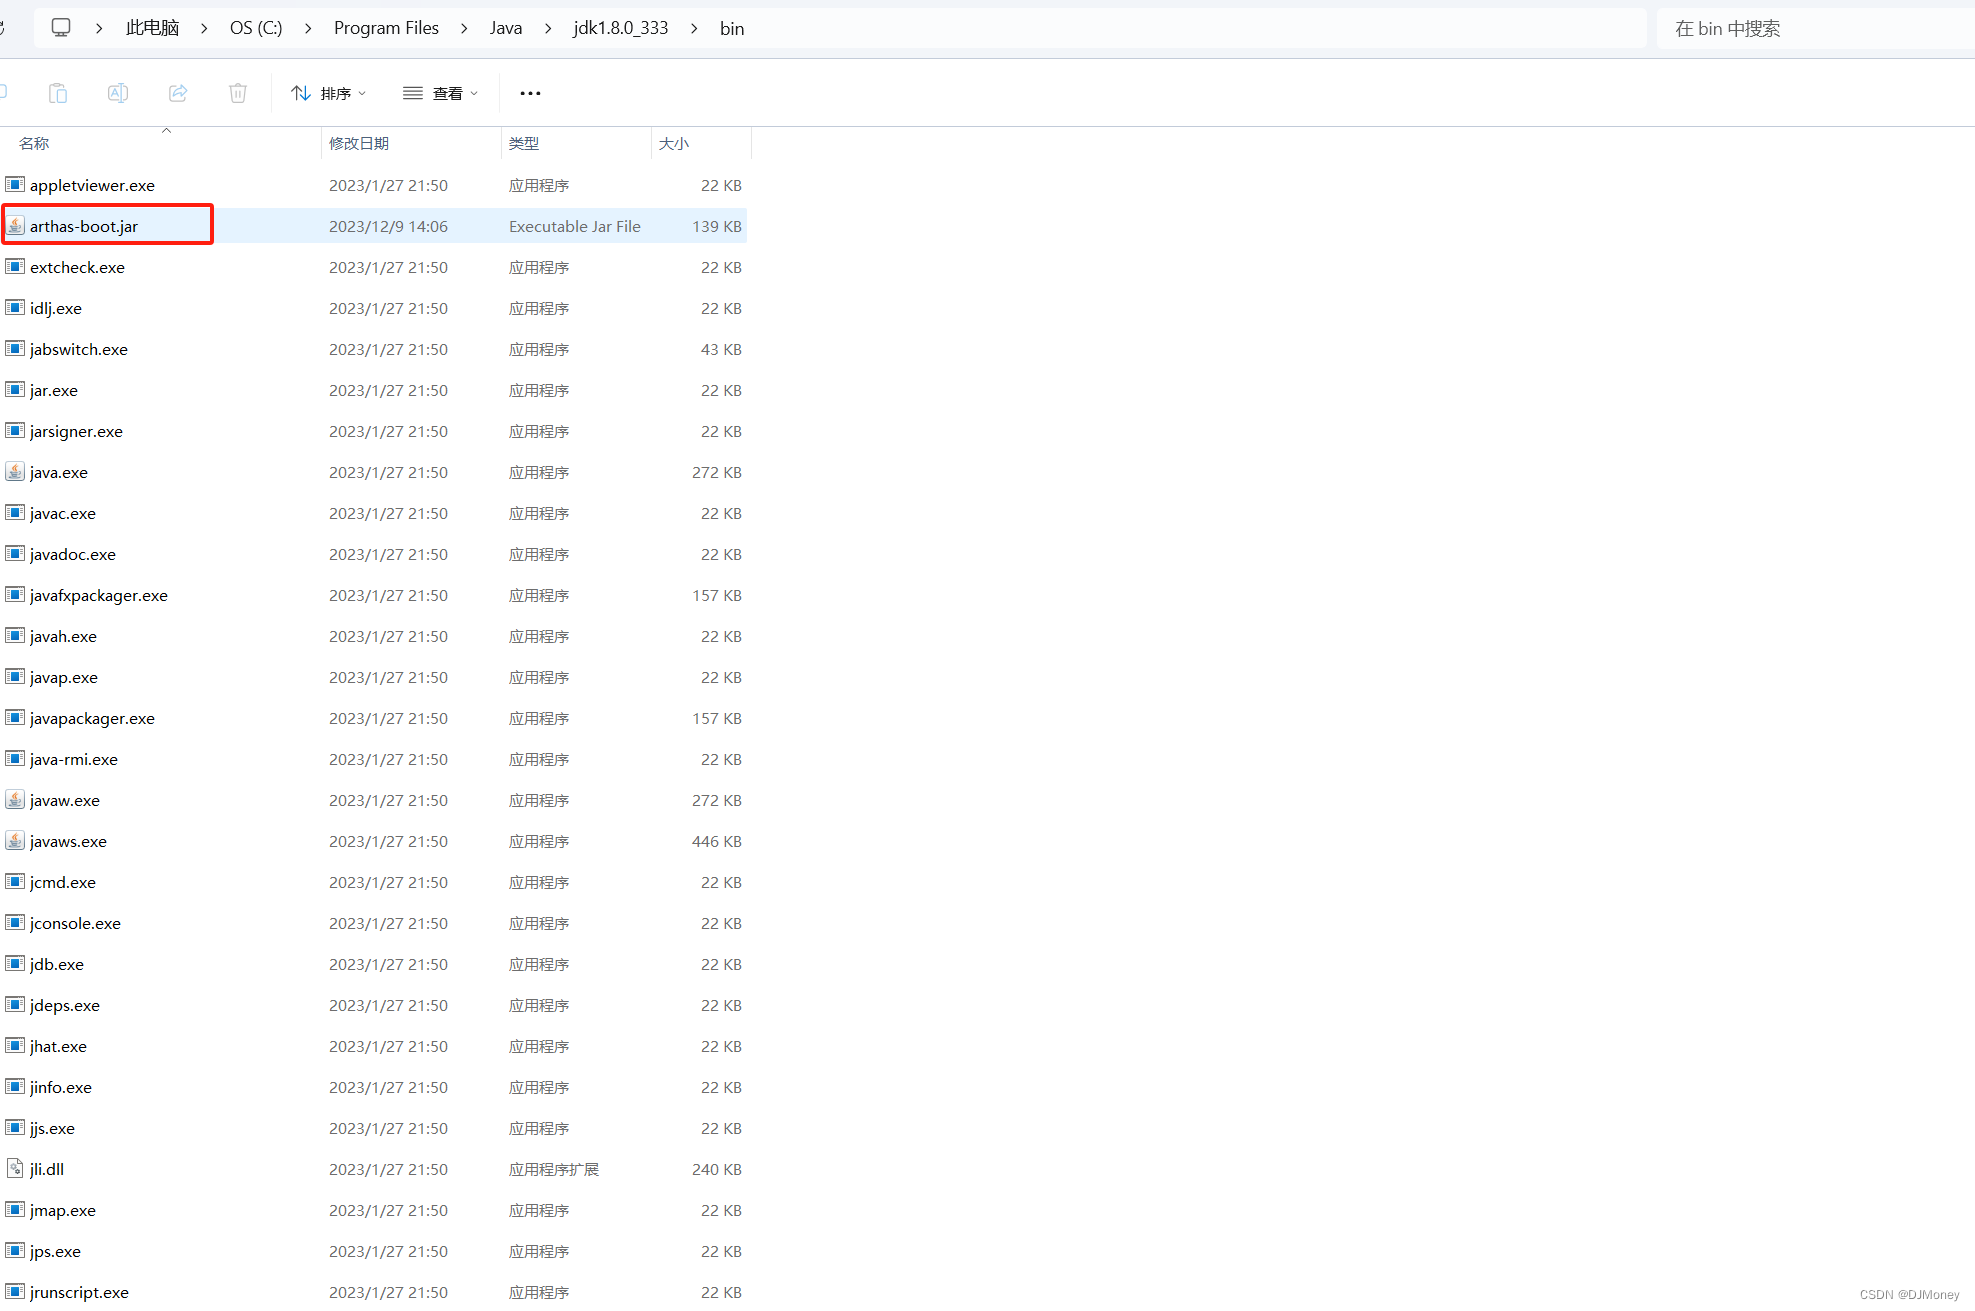The image size is (1975, 1311).
Task: Sort by 大小 column header
Action: click(x=674, y=143)
